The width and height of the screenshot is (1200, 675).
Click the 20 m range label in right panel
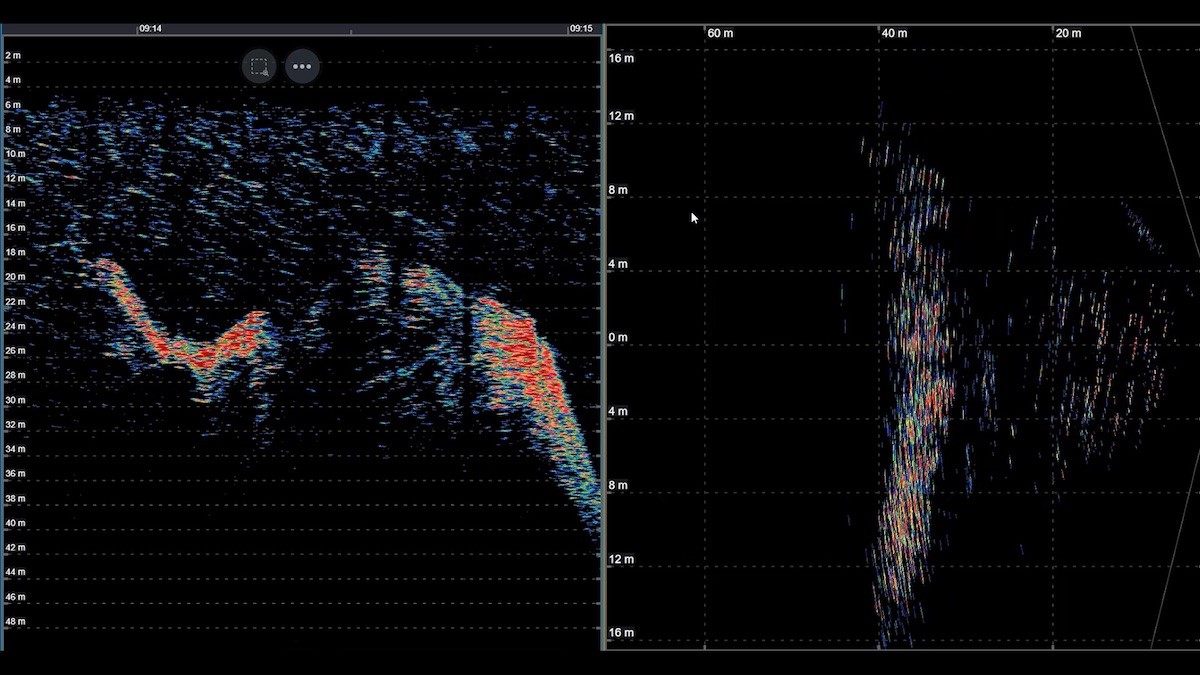pos(1068,33)
